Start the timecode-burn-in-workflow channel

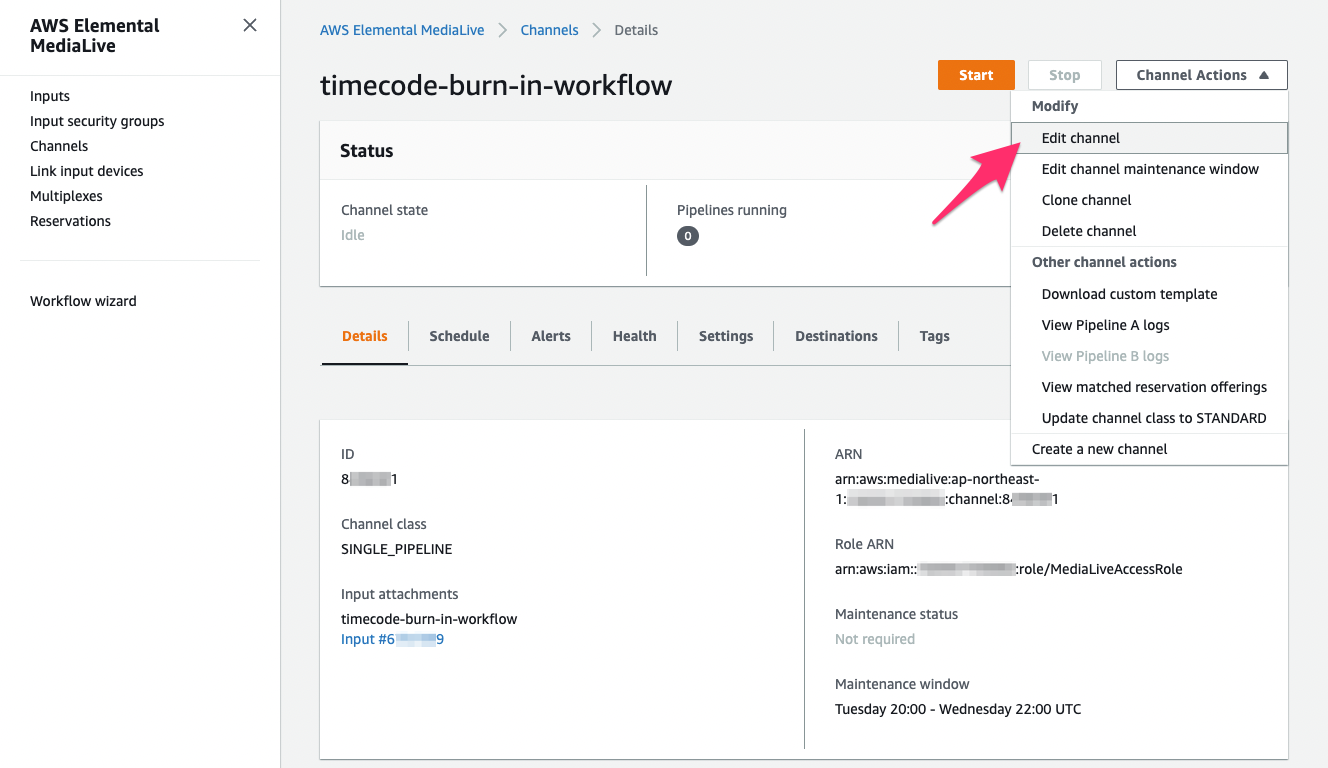coord(976,75)
